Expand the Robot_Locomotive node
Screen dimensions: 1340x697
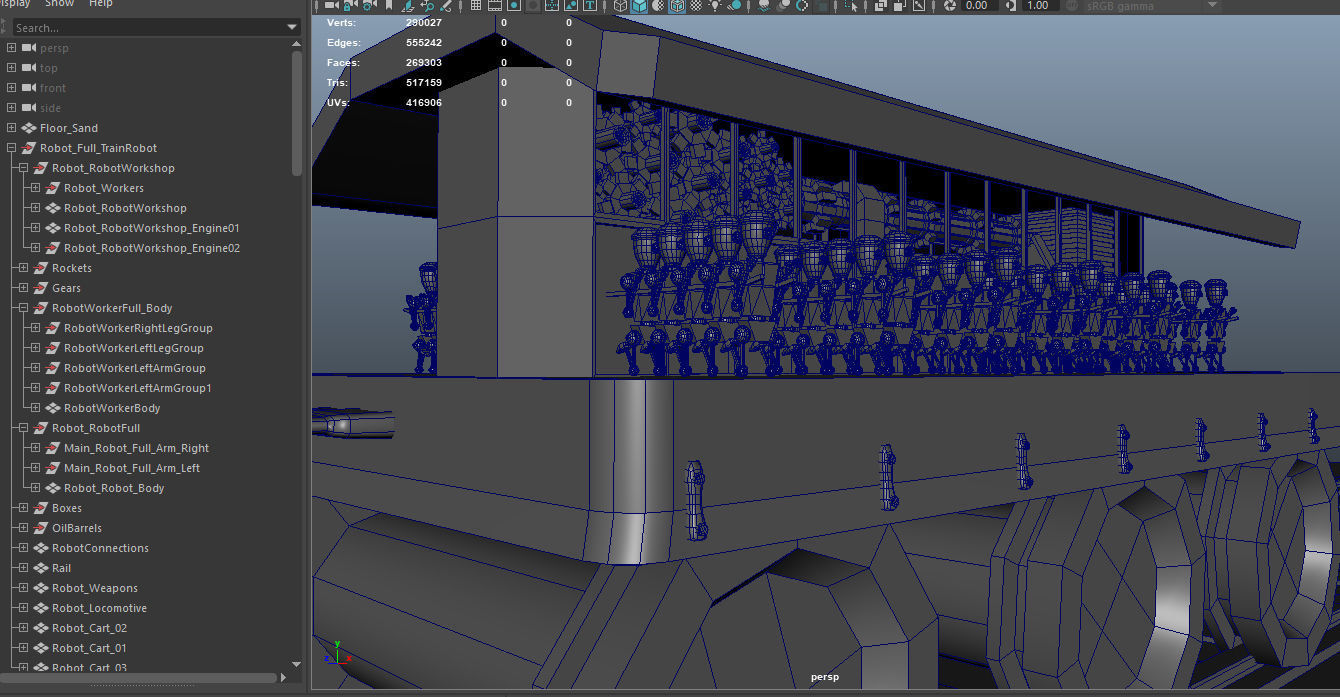pyautogui.click(x=23, y=608)
